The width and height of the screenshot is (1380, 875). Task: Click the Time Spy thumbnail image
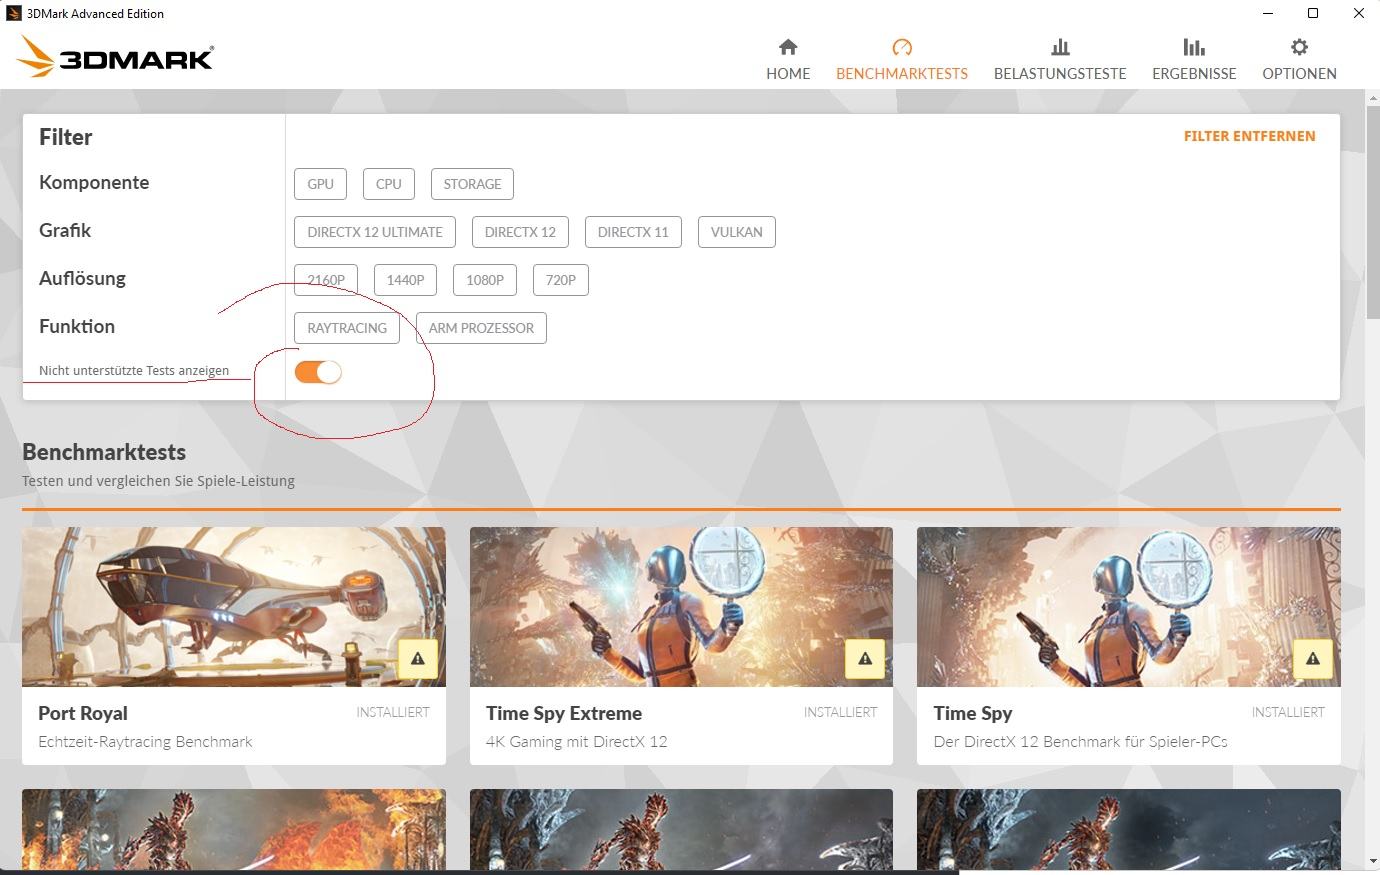click(1129, 607)
